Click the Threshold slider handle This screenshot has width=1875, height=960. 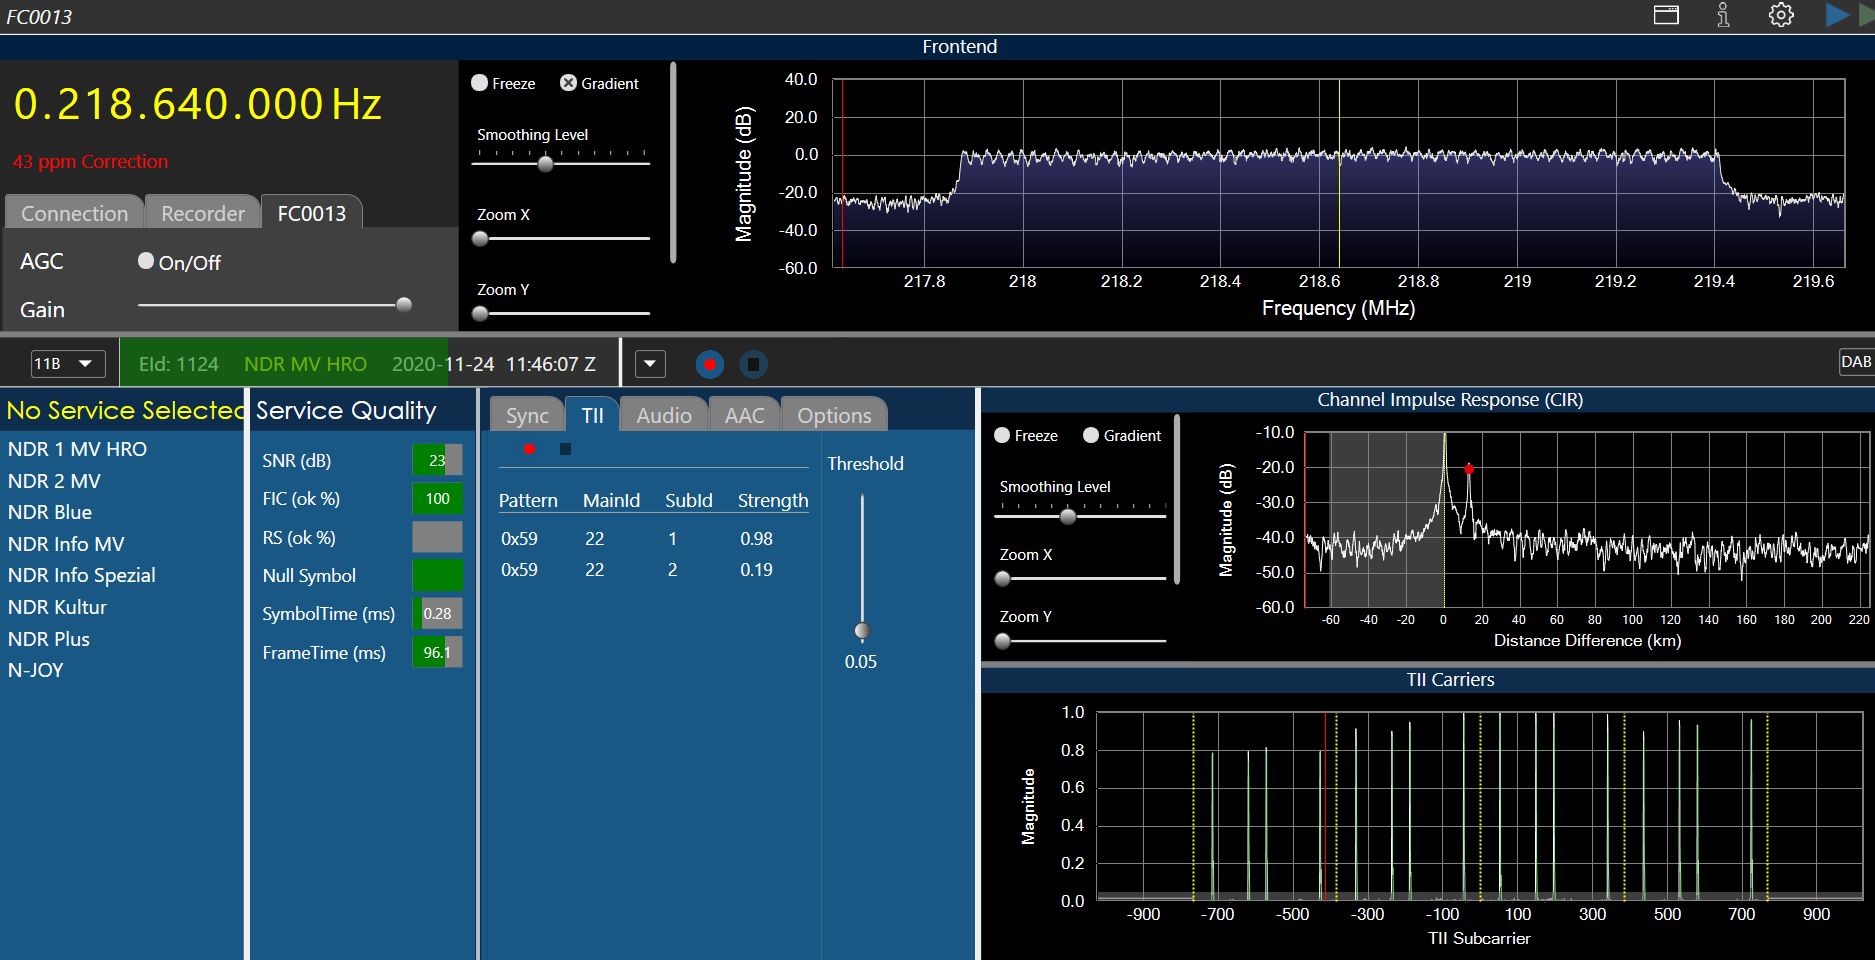(862, 630)
